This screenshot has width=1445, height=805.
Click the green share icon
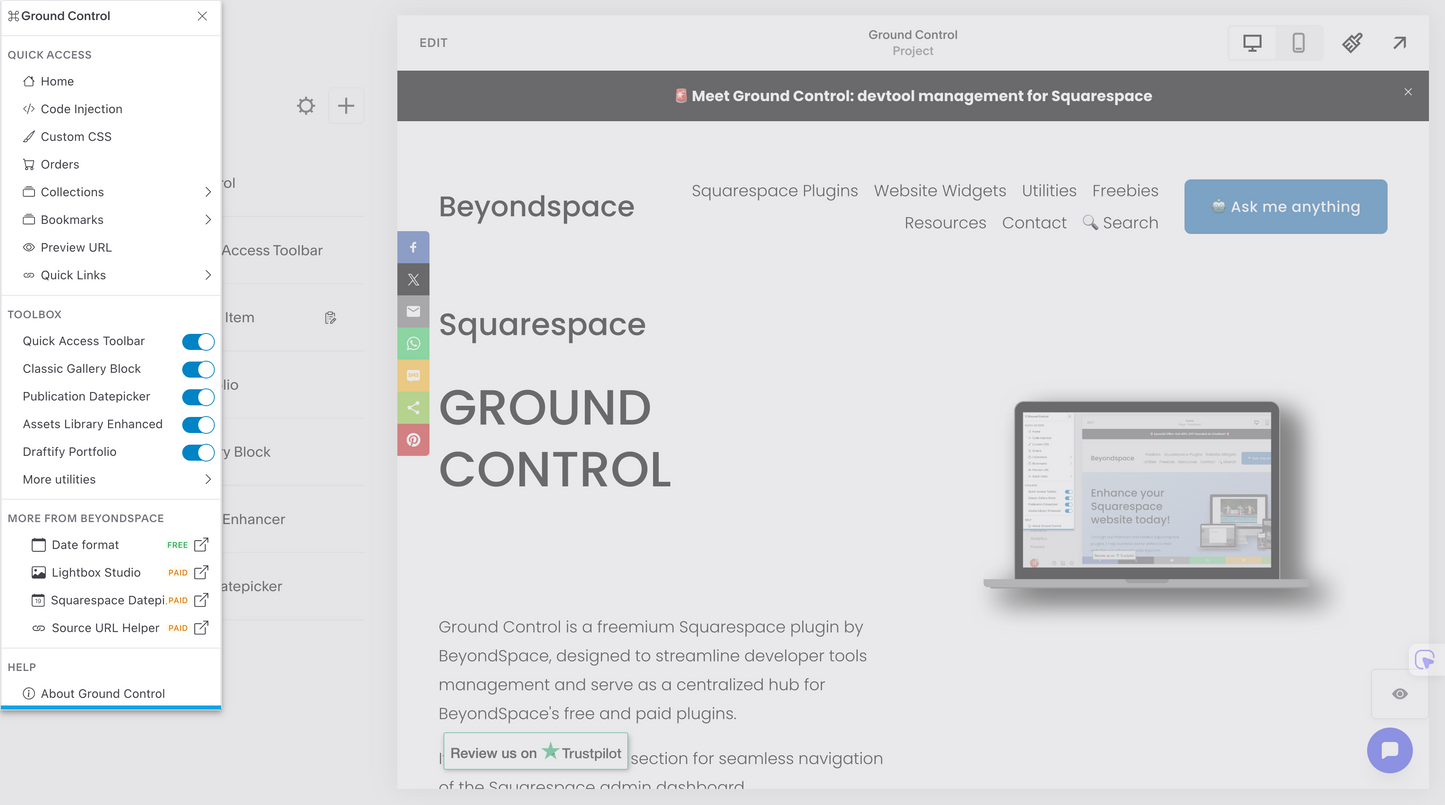tap(413, 407)
